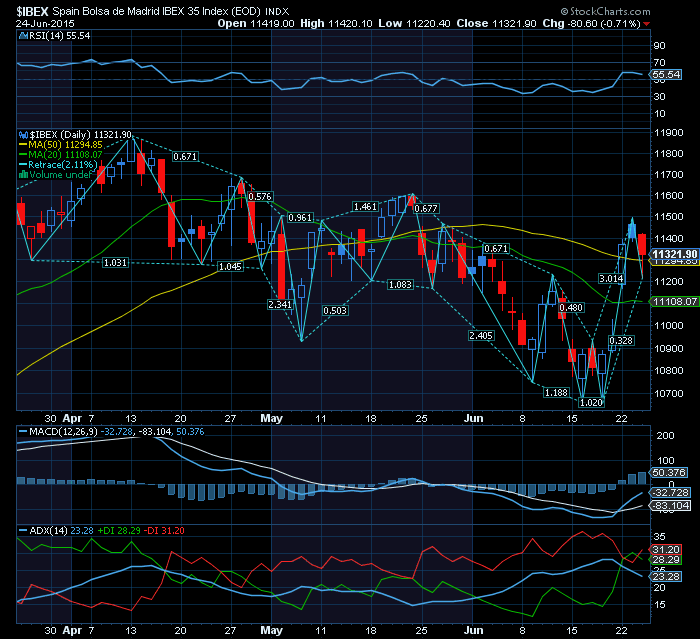700x639 pixels.
Task: Click the 1.083 retrace label
Action: click(x=400, y=284)
